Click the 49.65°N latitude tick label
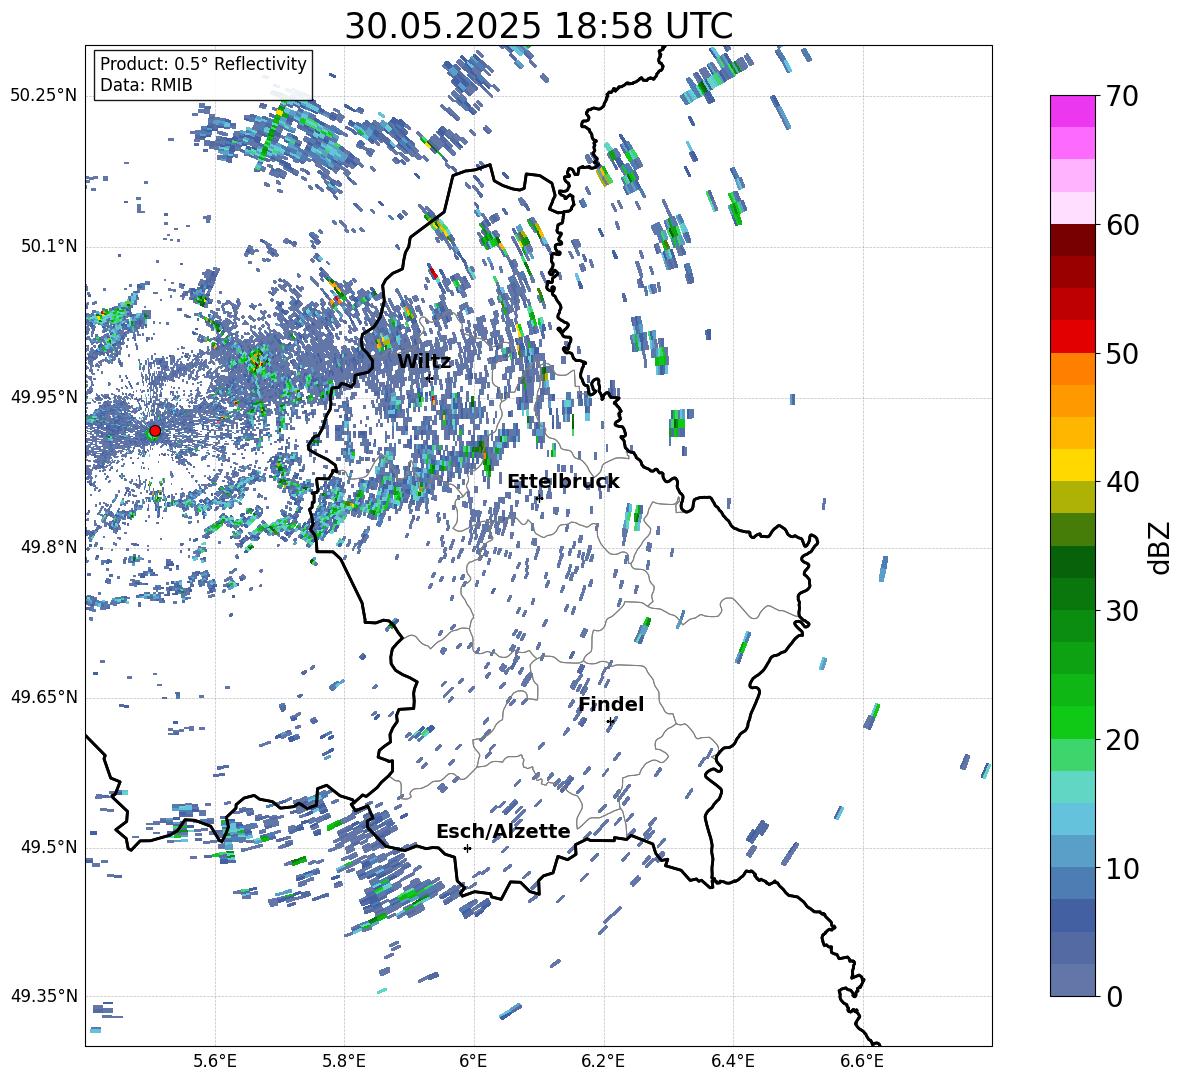This screenshot has width=1184, height=1081. pos(44,697)
